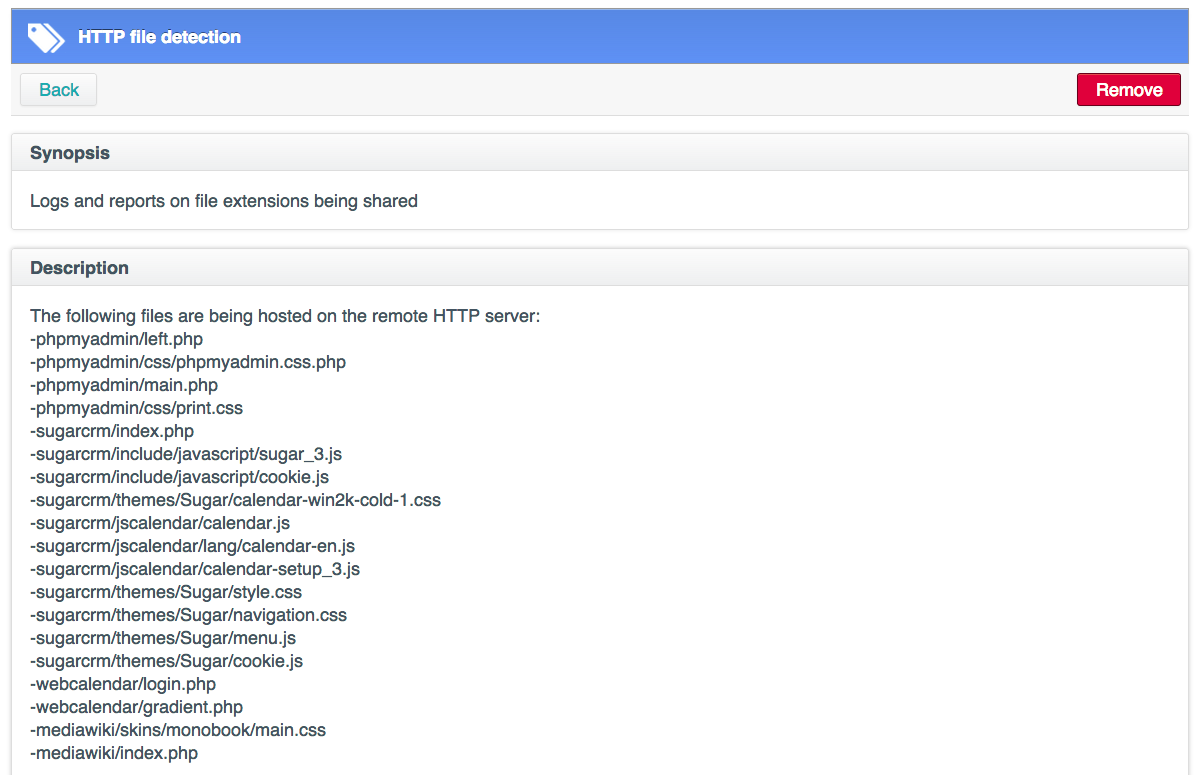Click the calendar-setup_3.js entry
The width and height of the screenshot is (1203, 775).
(x=195, y=569)
